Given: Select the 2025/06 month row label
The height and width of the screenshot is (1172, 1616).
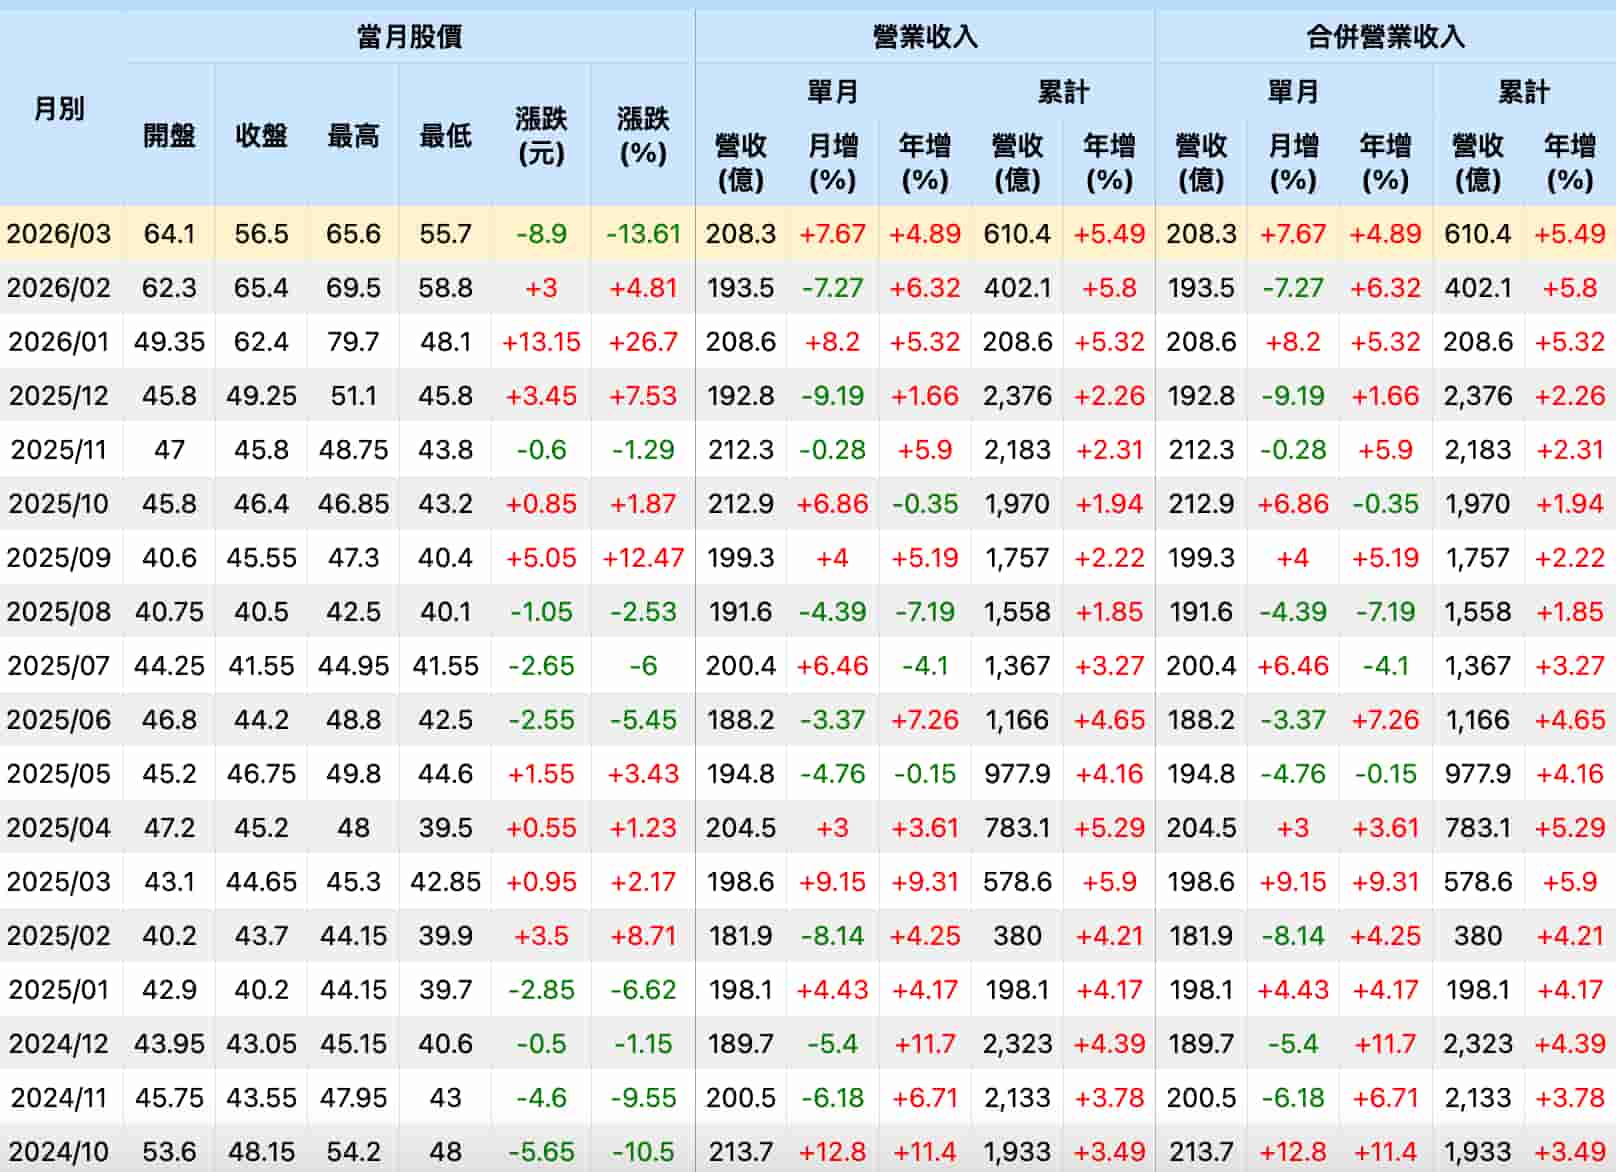Looking at the screenshot, I should coord(59,720).
